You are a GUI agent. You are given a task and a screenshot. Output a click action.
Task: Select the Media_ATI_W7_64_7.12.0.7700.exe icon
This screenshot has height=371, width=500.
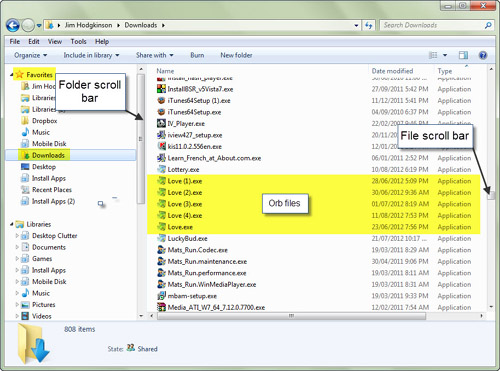pyautogui.click(x=161, y=307)
